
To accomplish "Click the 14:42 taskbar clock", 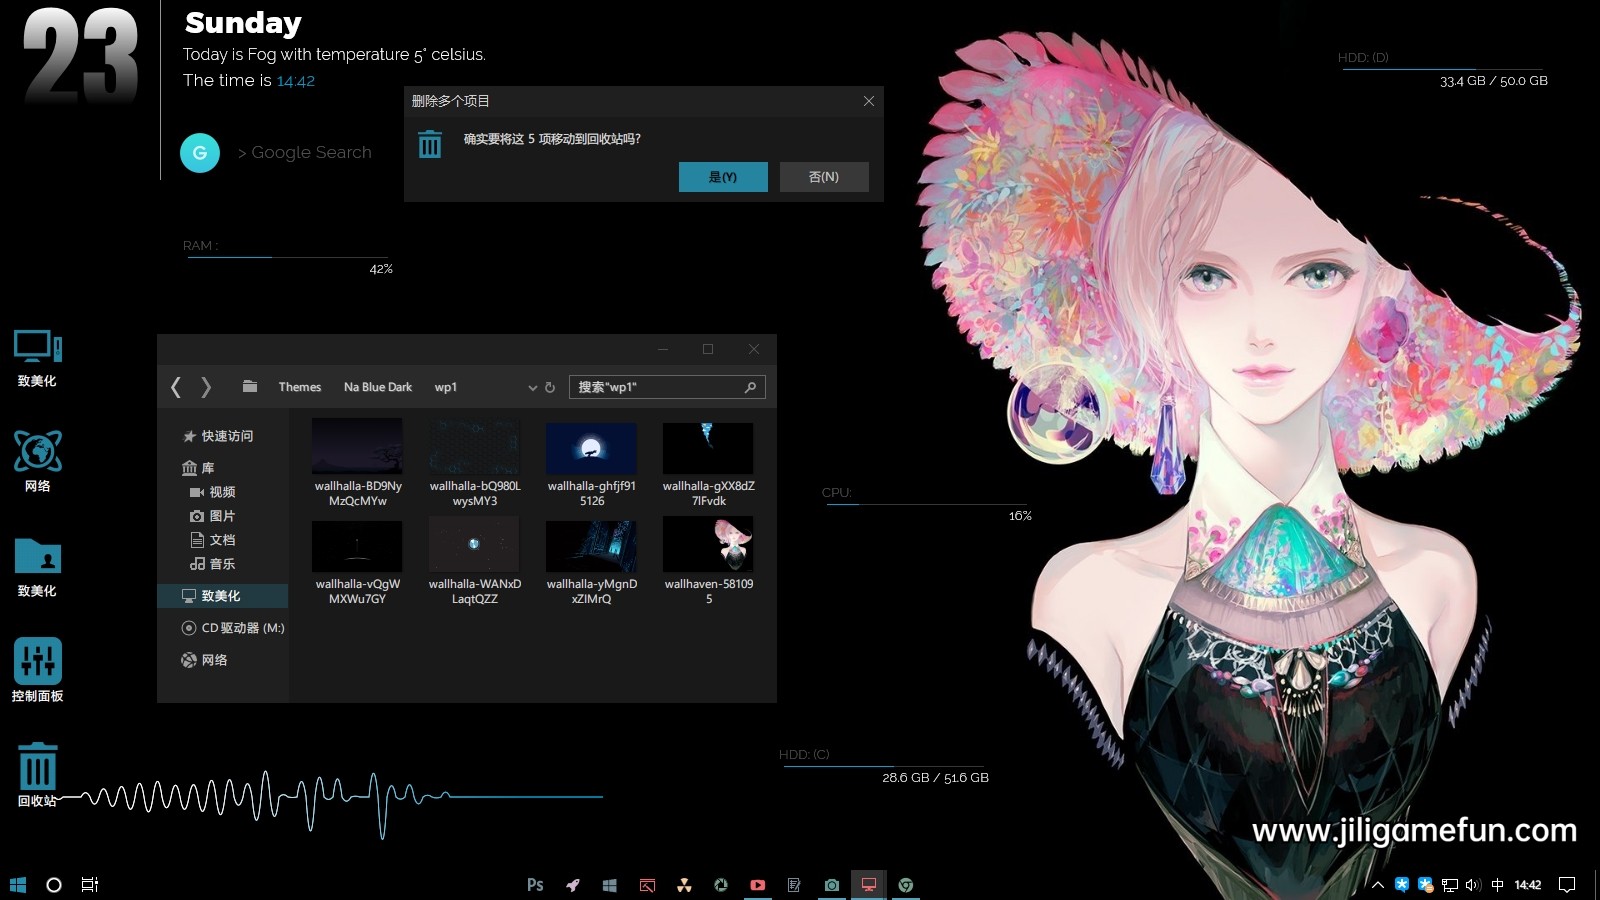I will tap(1528, 885).
